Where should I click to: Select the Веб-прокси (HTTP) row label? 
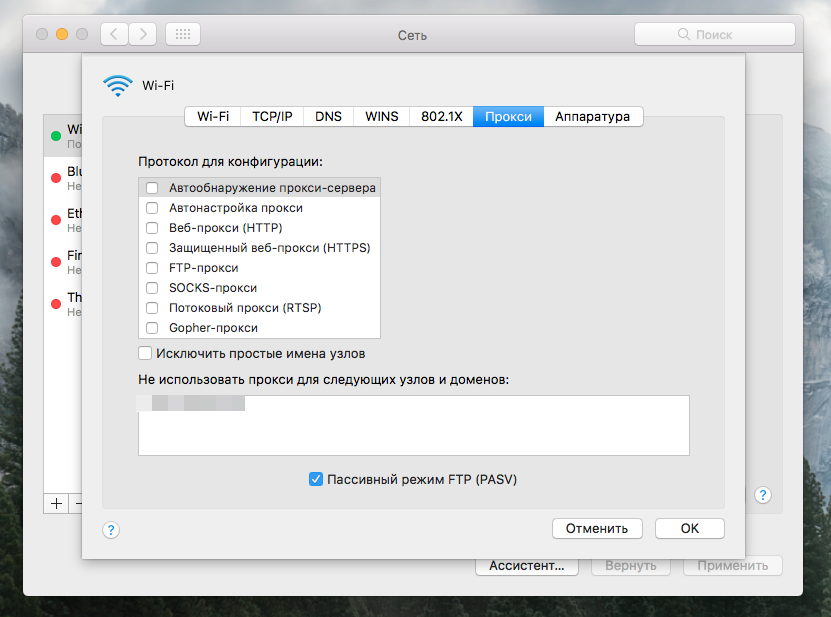click(226, 228)
